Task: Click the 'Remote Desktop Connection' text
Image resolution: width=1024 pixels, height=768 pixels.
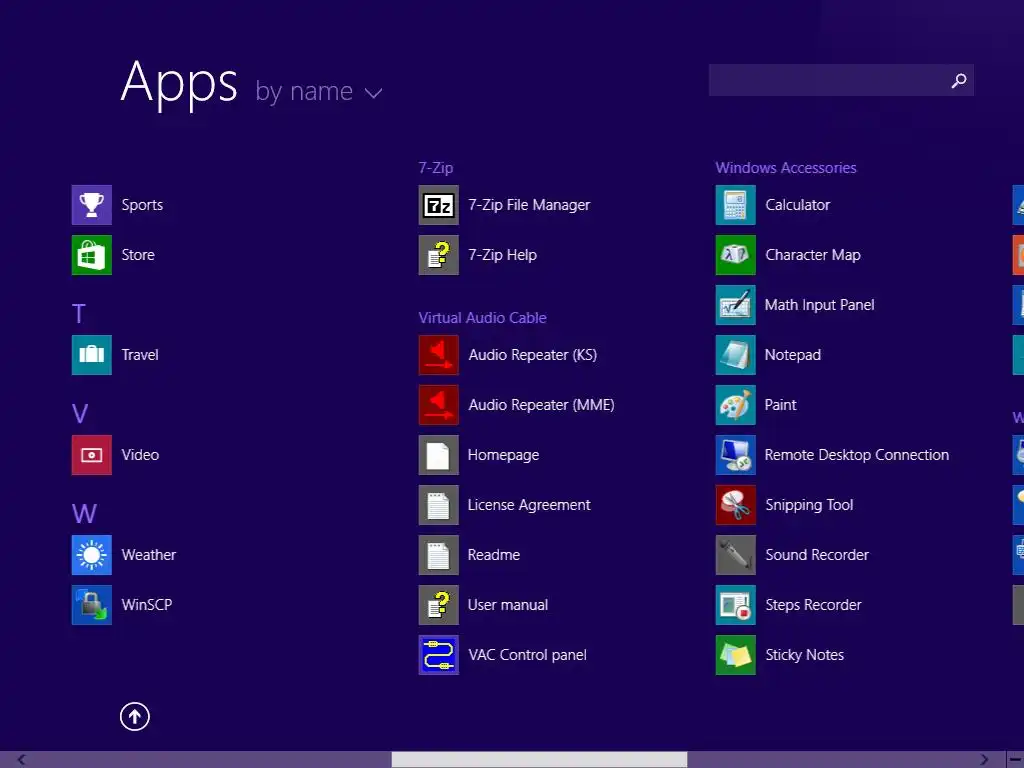Action: 856,455
